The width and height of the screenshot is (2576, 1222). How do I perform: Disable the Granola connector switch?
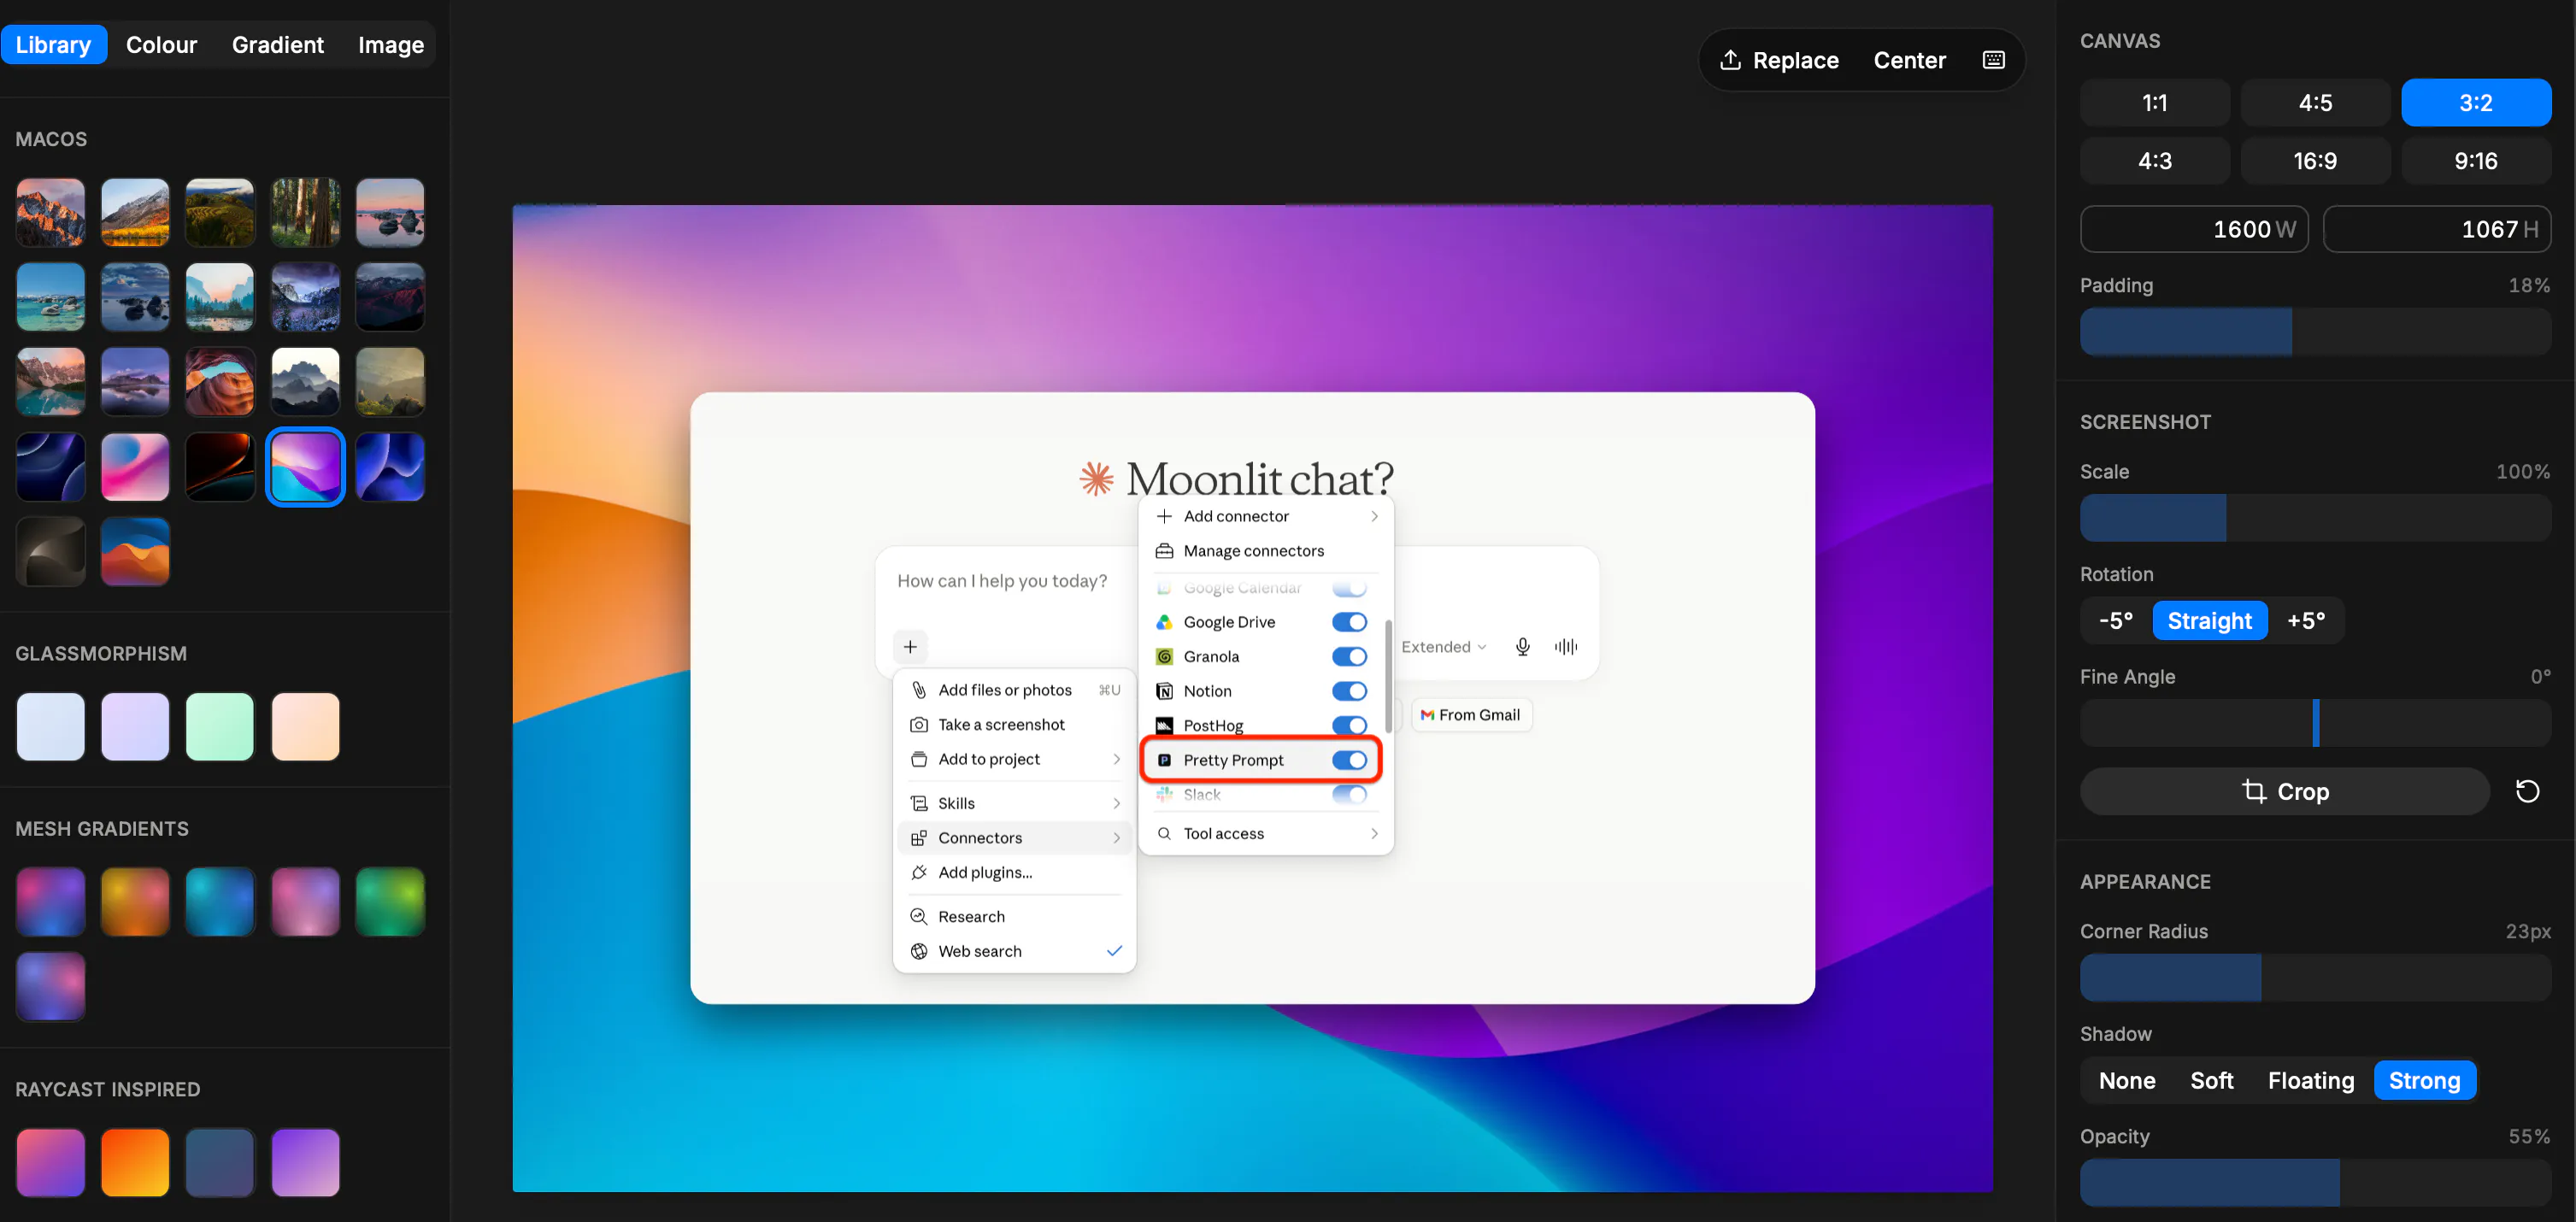click(1349, 656)
